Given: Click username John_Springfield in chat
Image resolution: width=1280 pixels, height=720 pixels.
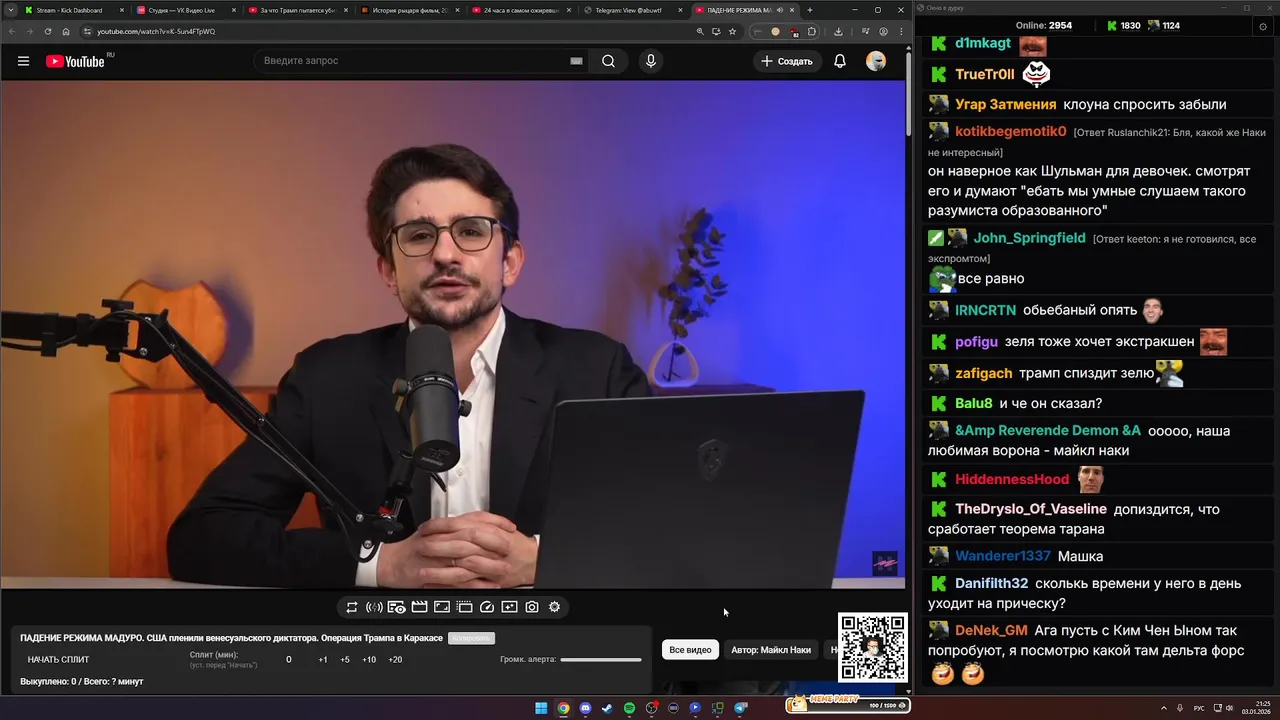Looking at the screenshot, I should (x=1029, y=238).
